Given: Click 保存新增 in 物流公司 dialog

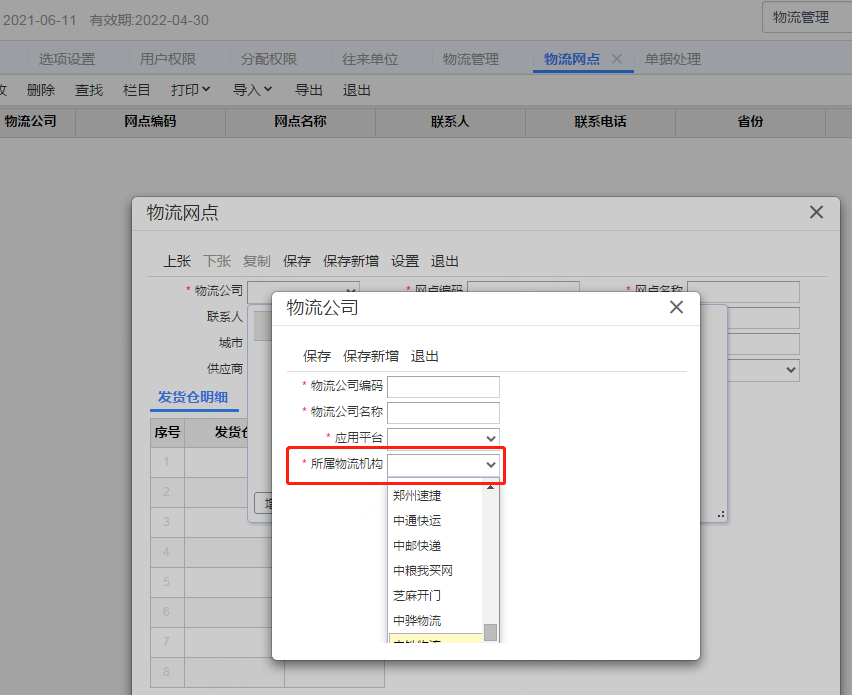Looking at the screenshot, I should click(371, 356).
